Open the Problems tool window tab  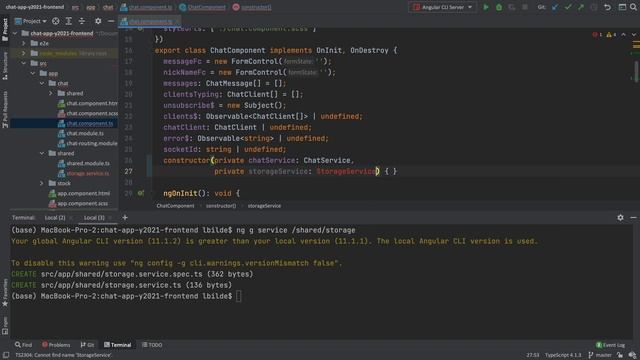(56, 345)
